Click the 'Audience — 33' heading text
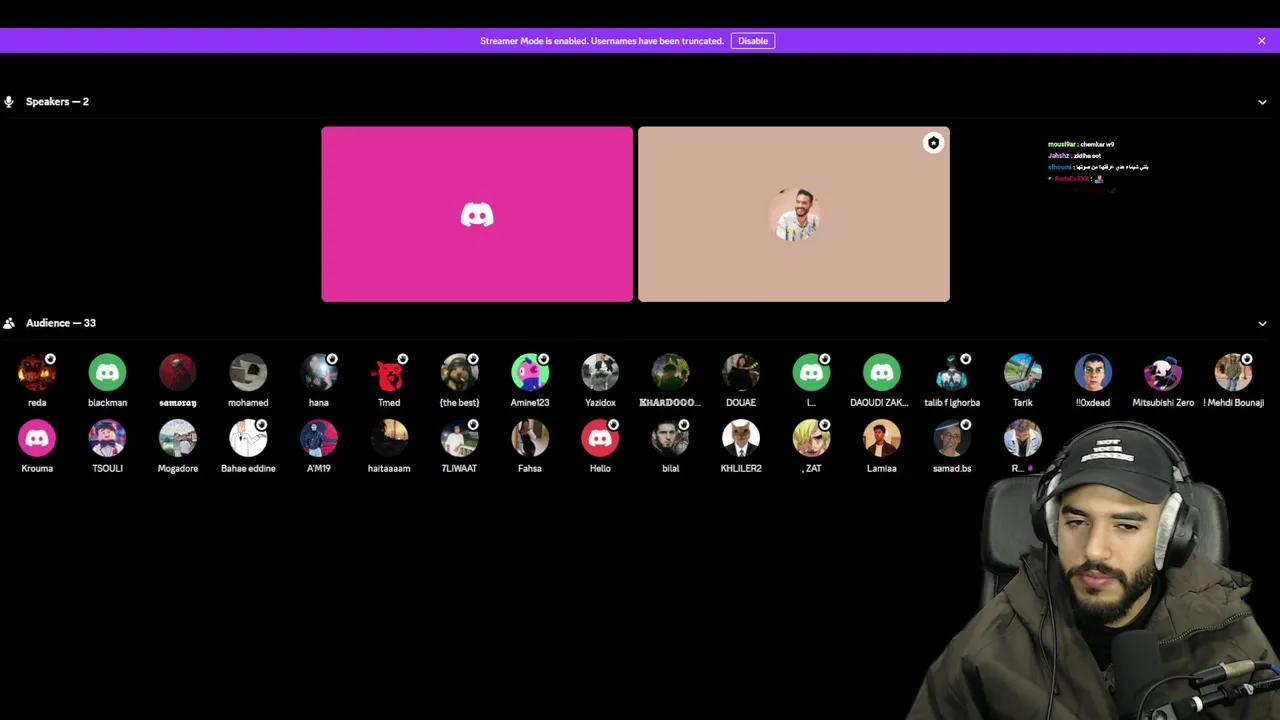This screenshot has height=720, width=1280. [x=61, y=323]
